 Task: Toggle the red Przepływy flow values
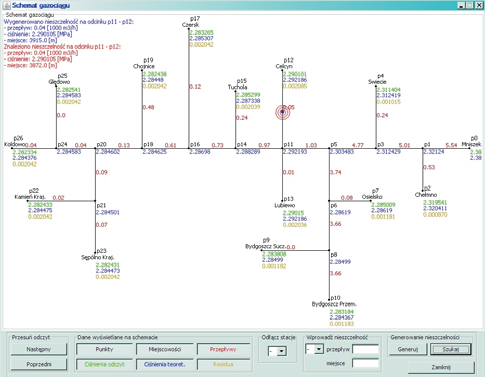223,349
